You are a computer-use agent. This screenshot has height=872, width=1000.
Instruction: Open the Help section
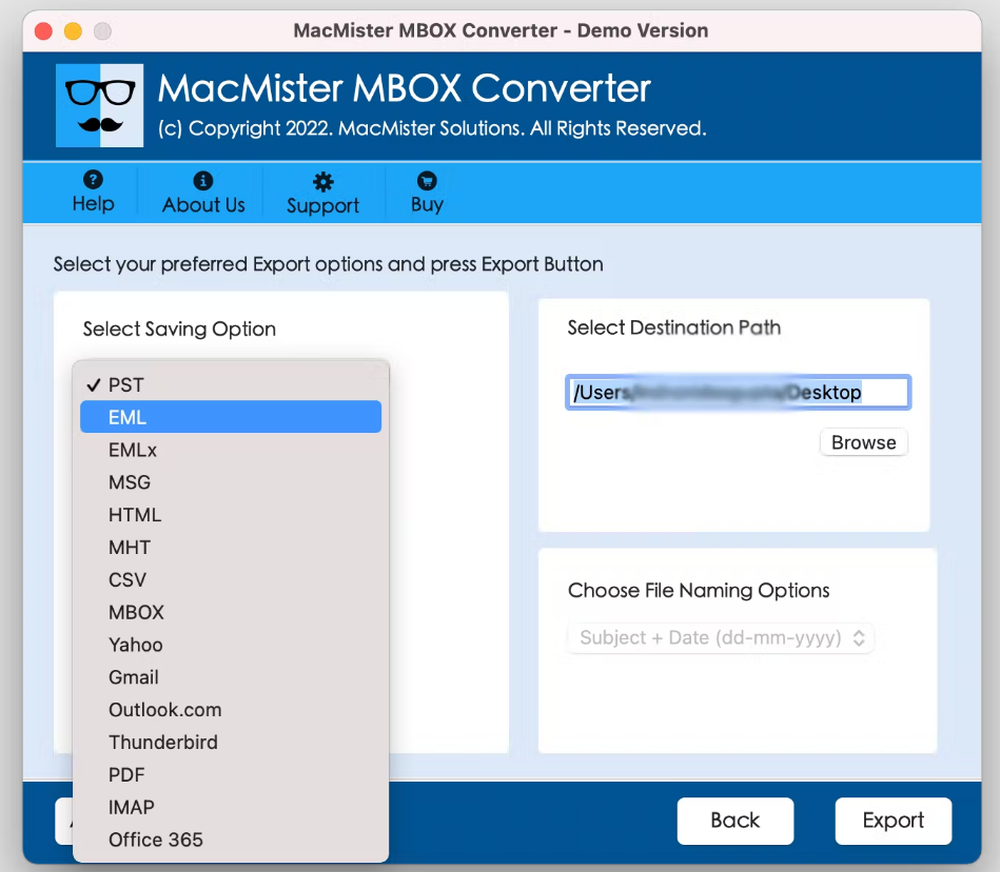[x=93, y=192]
